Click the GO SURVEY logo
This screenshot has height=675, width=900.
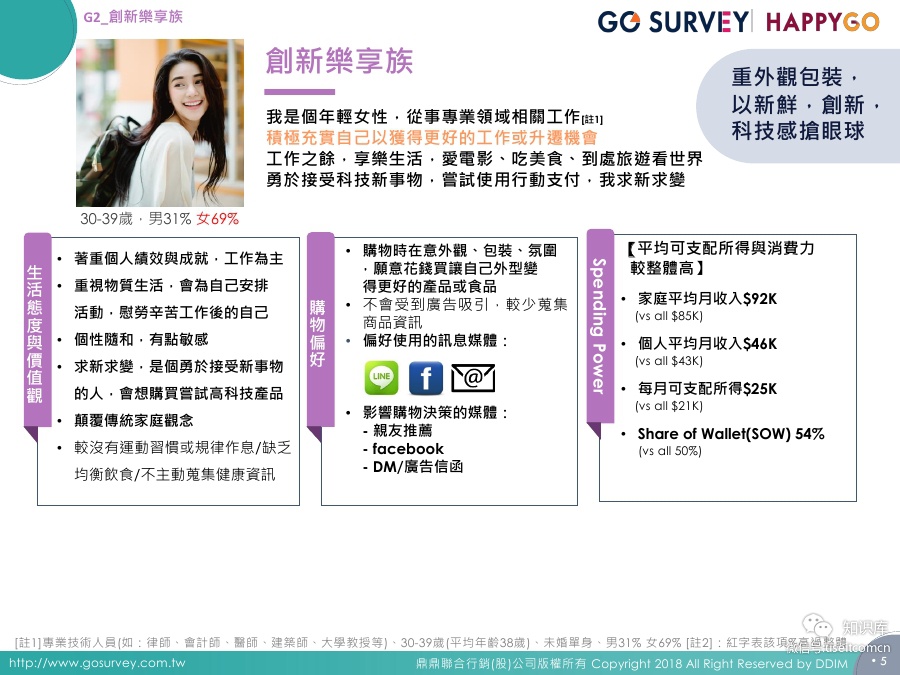click(x=673, y=22)
